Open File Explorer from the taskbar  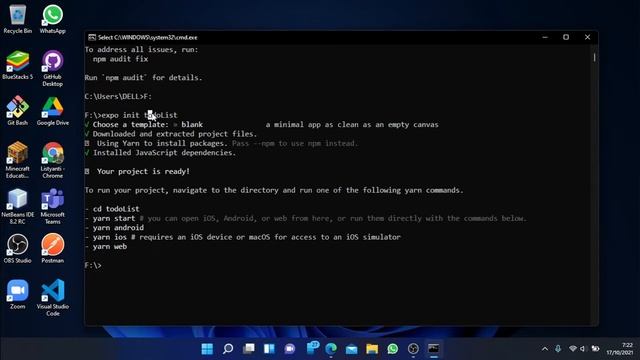pyautogui.click(x=372, y=349)
